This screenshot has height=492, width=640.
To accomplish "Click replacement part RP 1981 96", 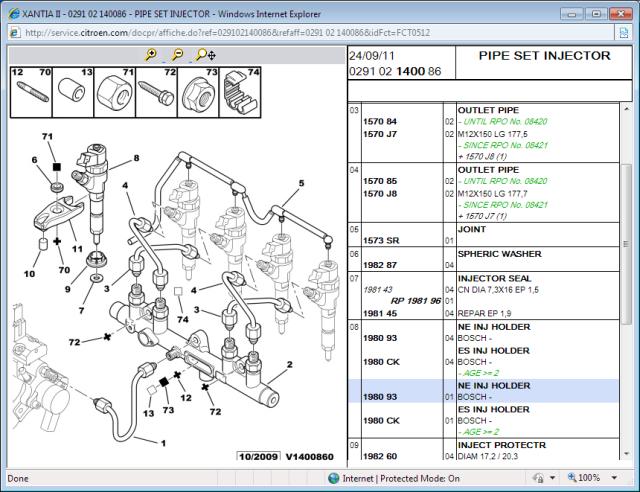I will (x=416, y=301).
